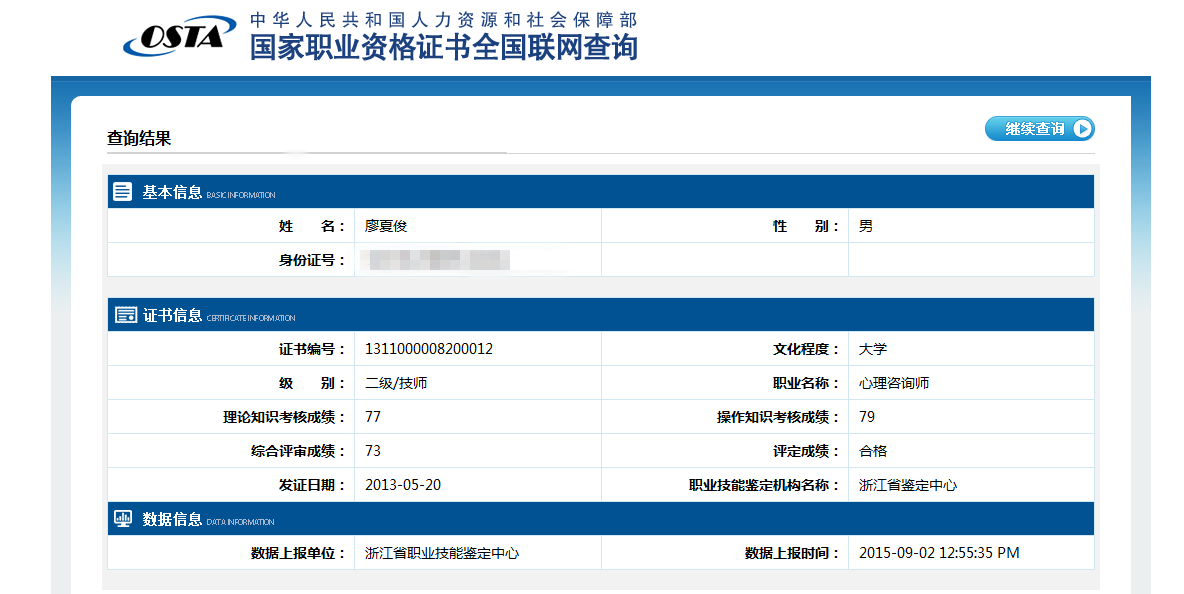Click the 数据信息 section header bar
Screen dimensions: 1184x594
point(600,519)
